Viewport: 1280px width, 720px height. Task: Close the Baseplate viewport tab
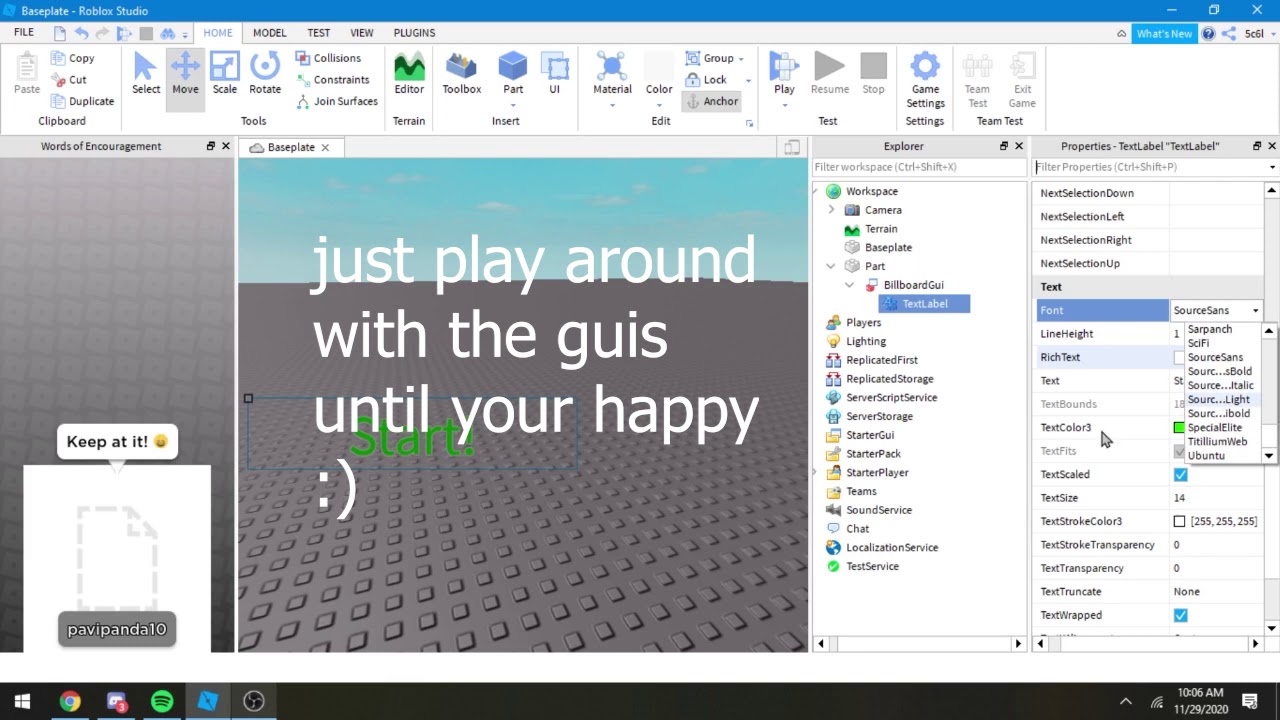click(x=325, y=147)
